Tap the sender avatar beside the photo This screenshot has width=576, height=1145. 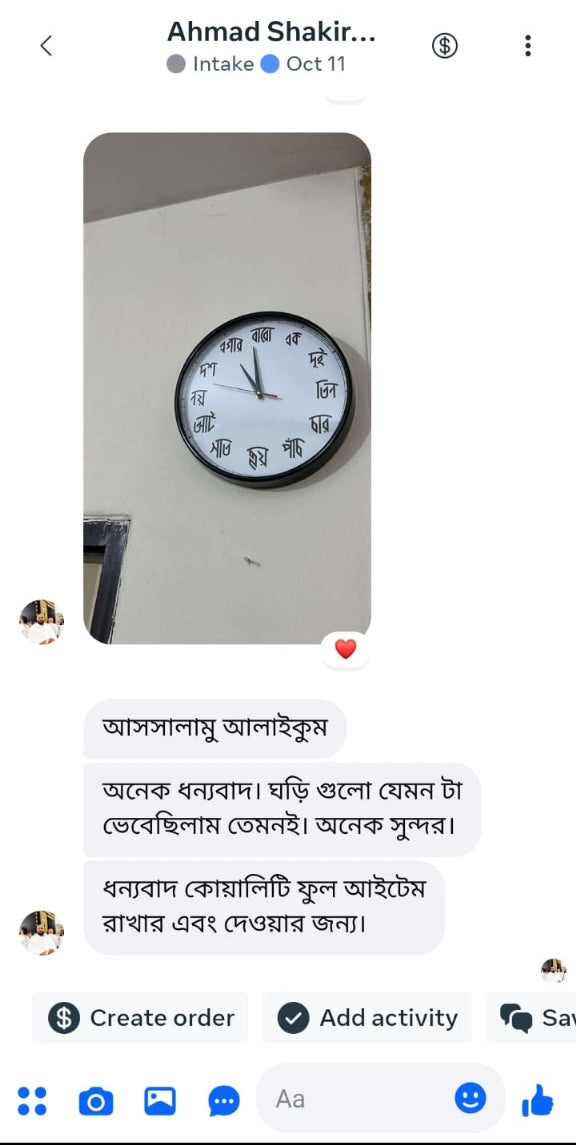[x=41, y=622]
